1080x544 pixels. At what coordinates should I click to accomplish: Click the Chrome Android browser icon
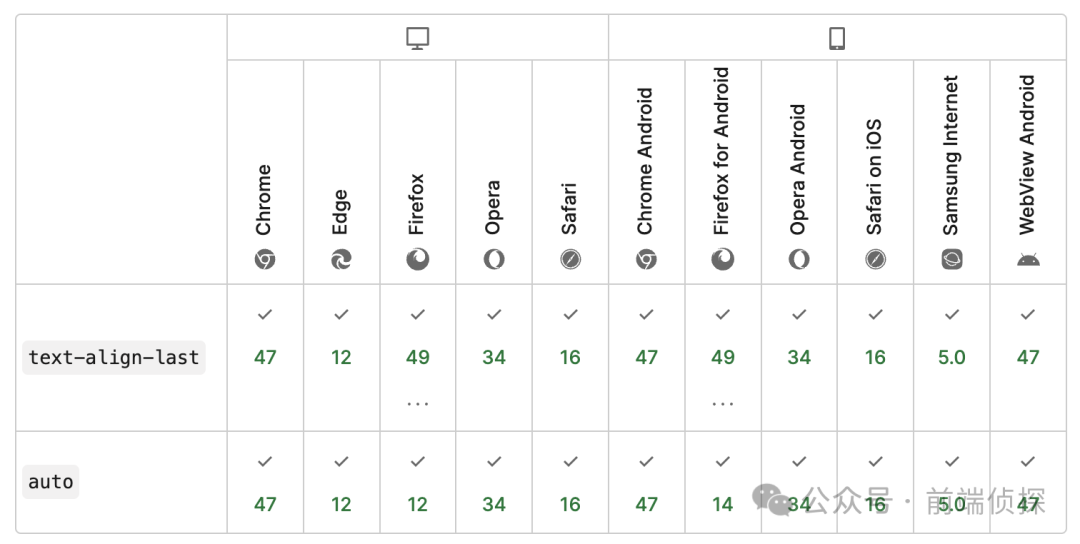coord(646,260)
